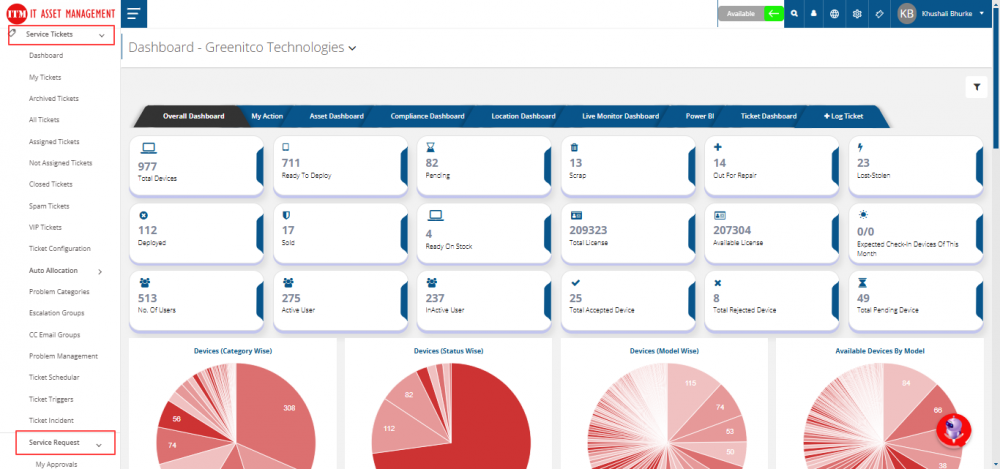This screenshot has height=469, width=1000.
Task: Click the ticket tag icon in header
Action: pyautogui.click(x=878, y=14)
